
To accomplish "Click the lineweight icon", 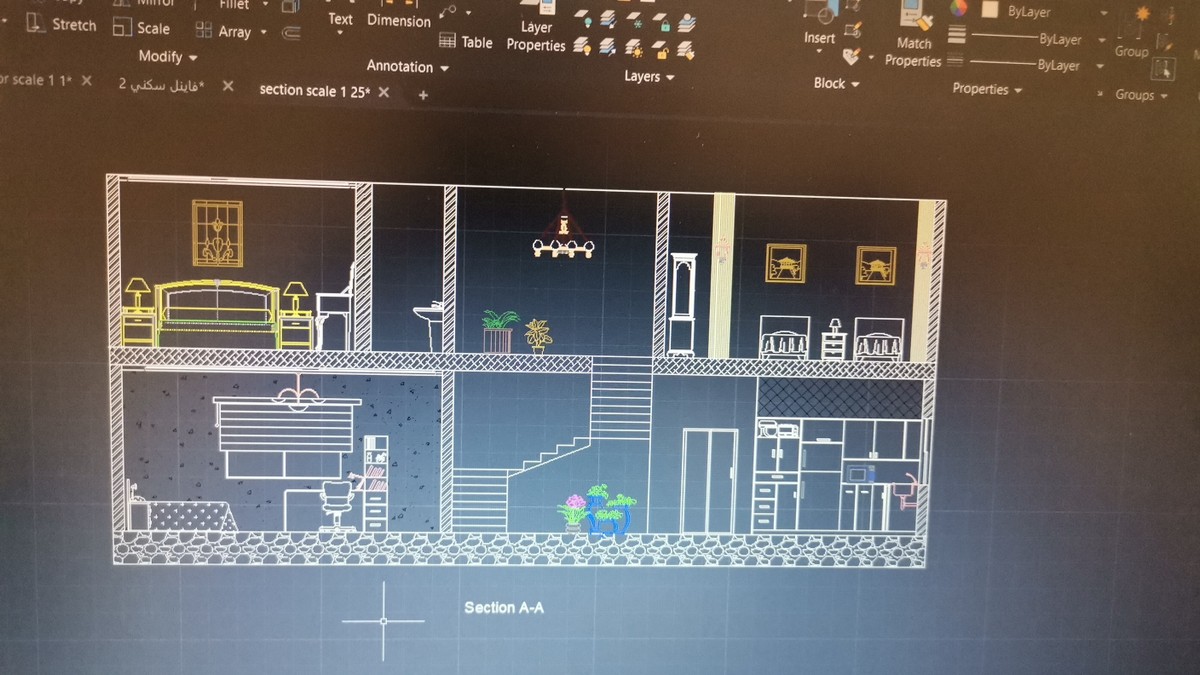I will pos(957,35).
